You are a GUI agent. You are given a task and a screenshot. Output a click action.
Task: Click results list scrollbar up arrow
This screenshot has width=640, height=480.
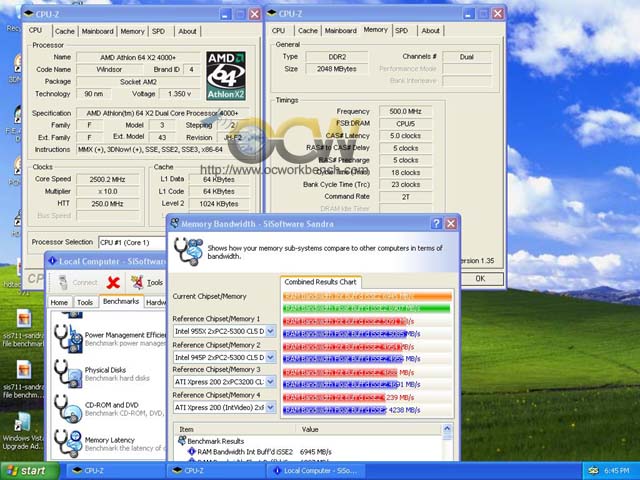447,429
